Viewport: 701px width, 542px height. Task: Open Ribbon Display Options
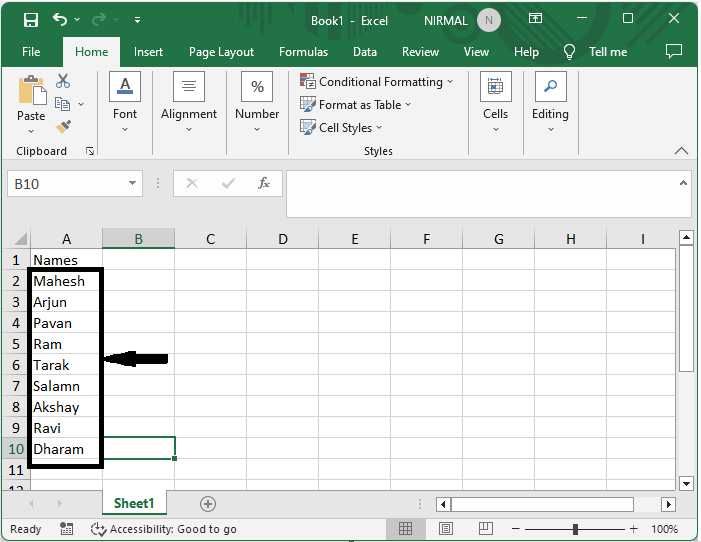536,18
